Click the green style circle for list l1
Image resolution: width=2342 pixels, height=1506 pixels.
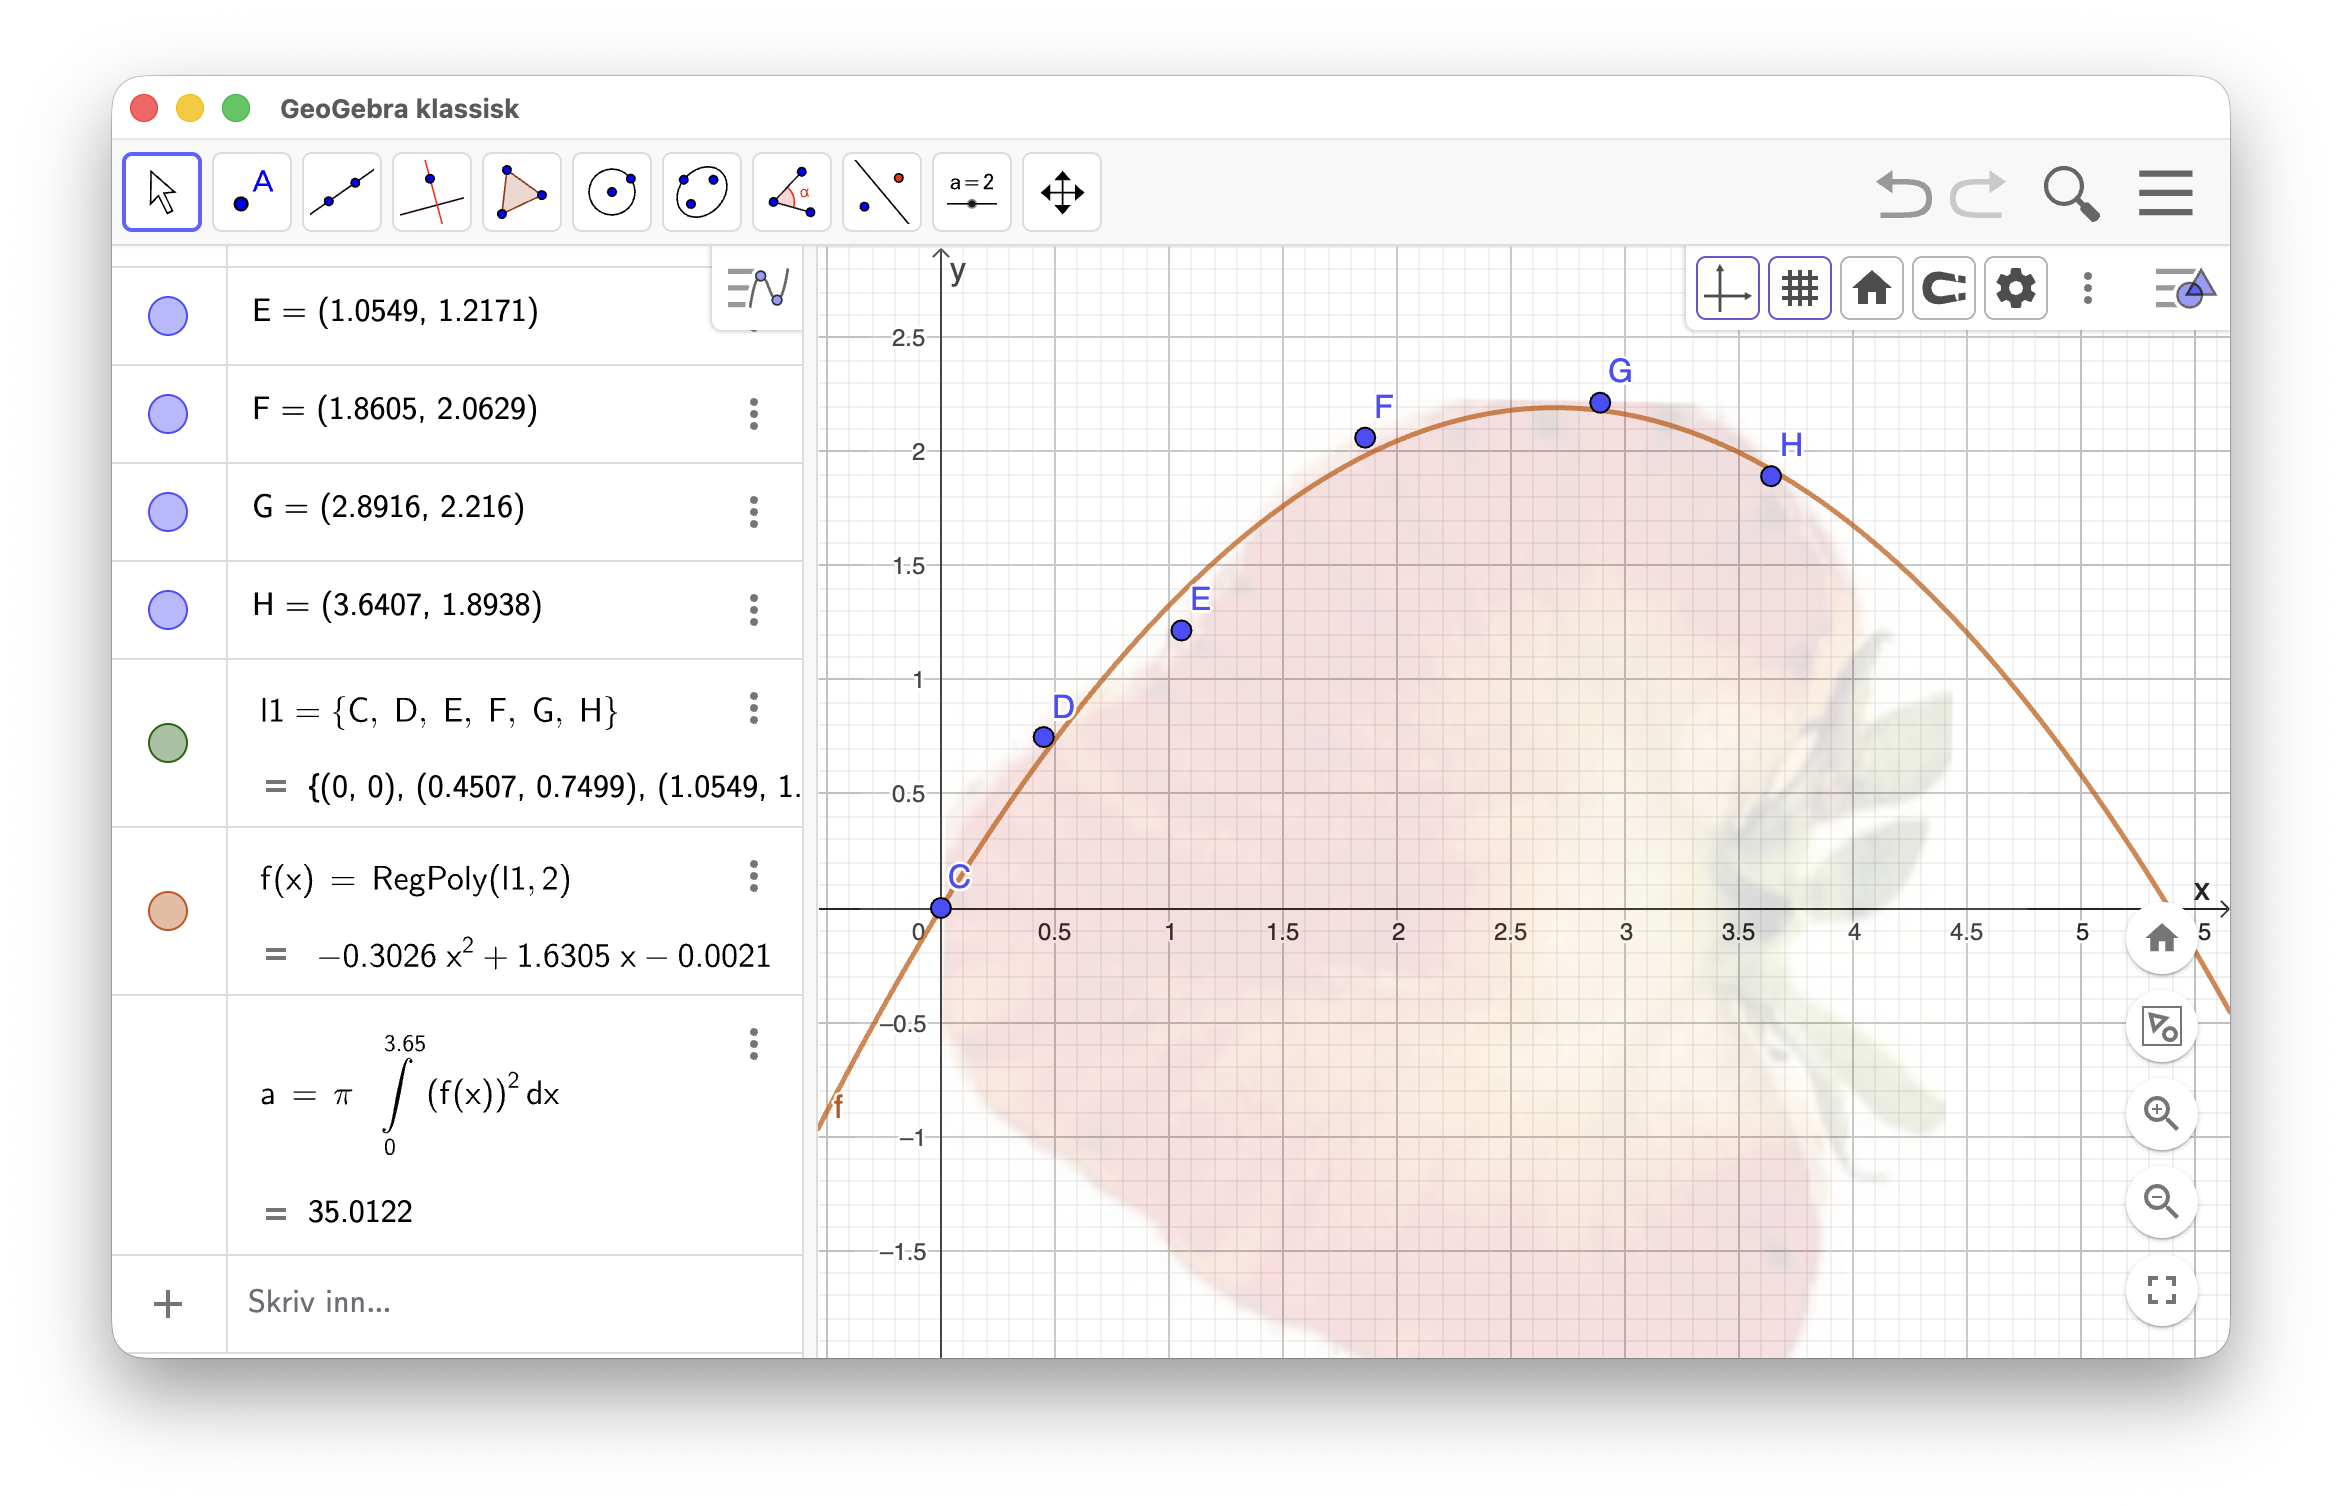click(x=167, y=744)
